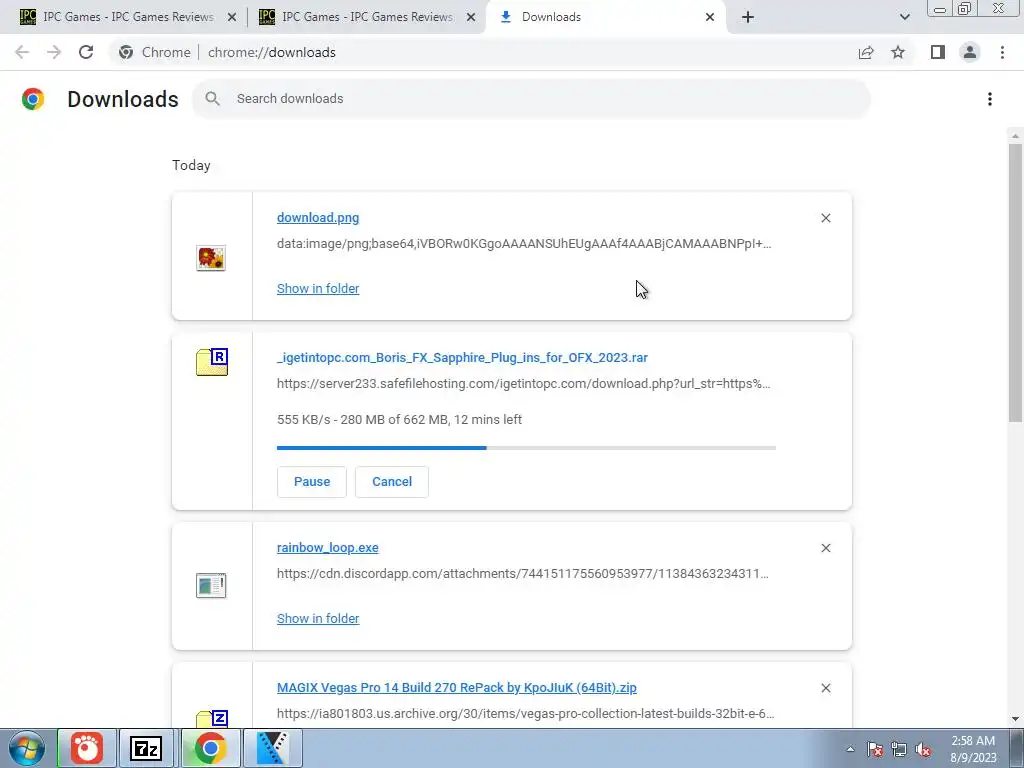Share this page icon in address bar

866,52
